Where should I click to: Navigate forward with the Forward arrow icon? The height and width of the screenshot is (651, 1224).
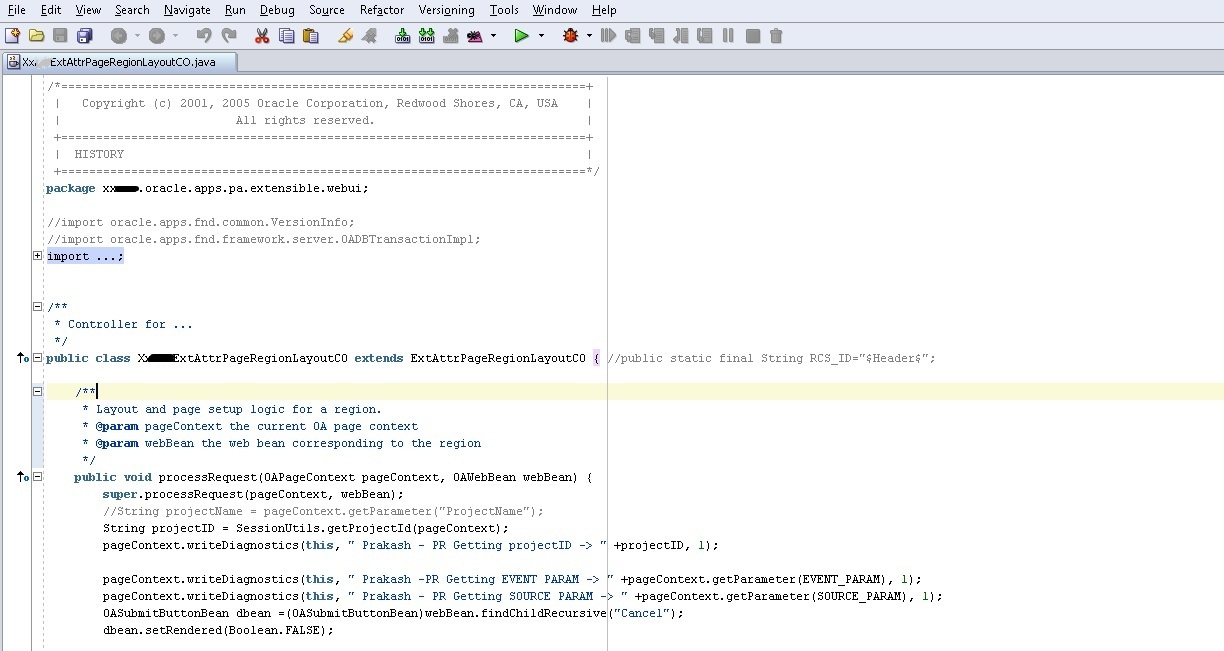156,36
